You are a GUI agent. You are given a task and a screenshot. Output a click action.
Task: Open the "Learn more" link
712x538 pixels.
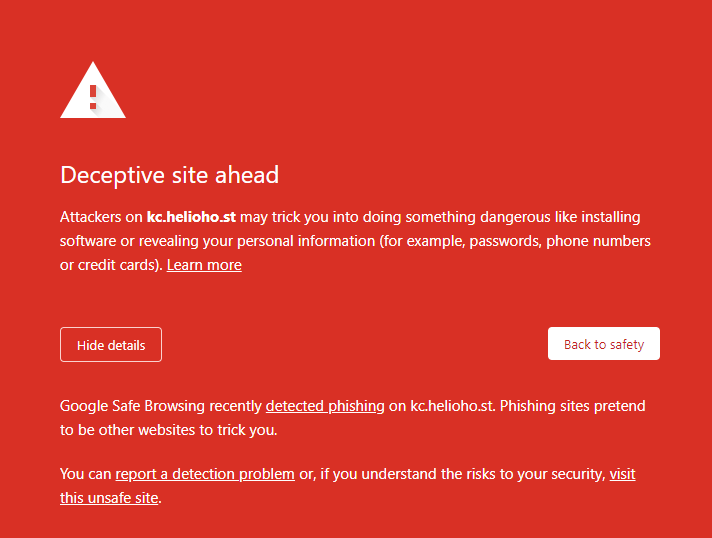coord(204,265)
